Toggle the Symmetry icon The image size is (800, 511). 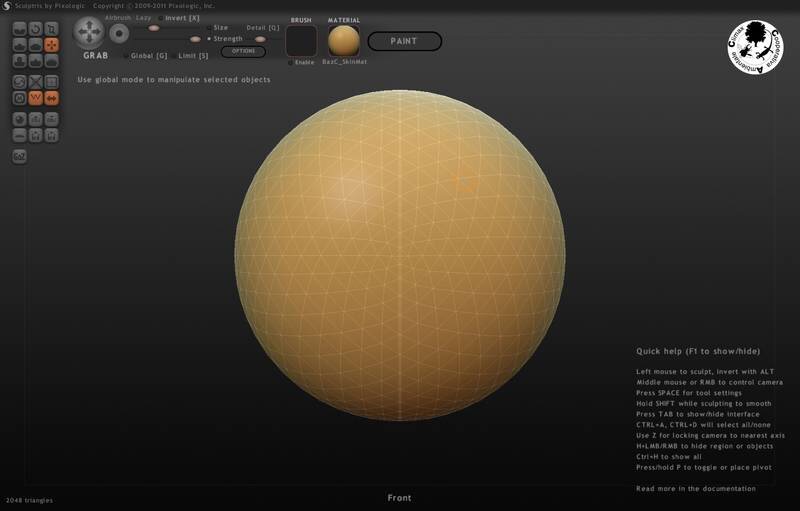(52, 98)
